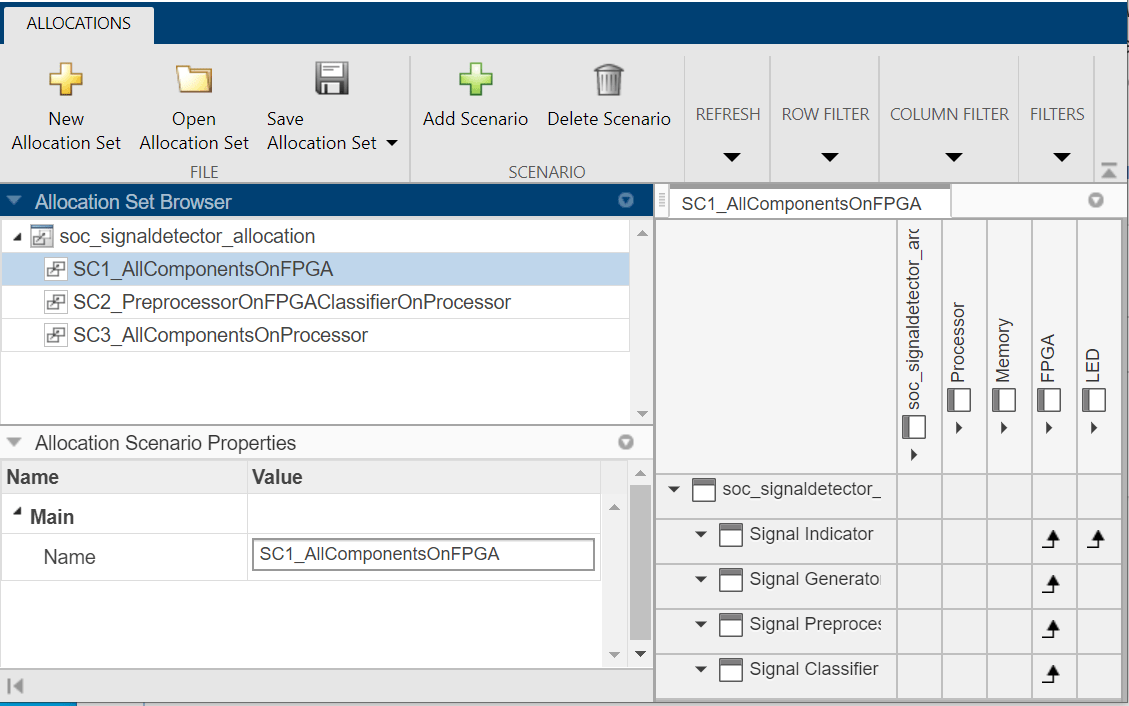The width and height of the screenshot is (1129, 706).
Task: Click the Delete Scenario trash icon
Action: click(x=608, y=80)
